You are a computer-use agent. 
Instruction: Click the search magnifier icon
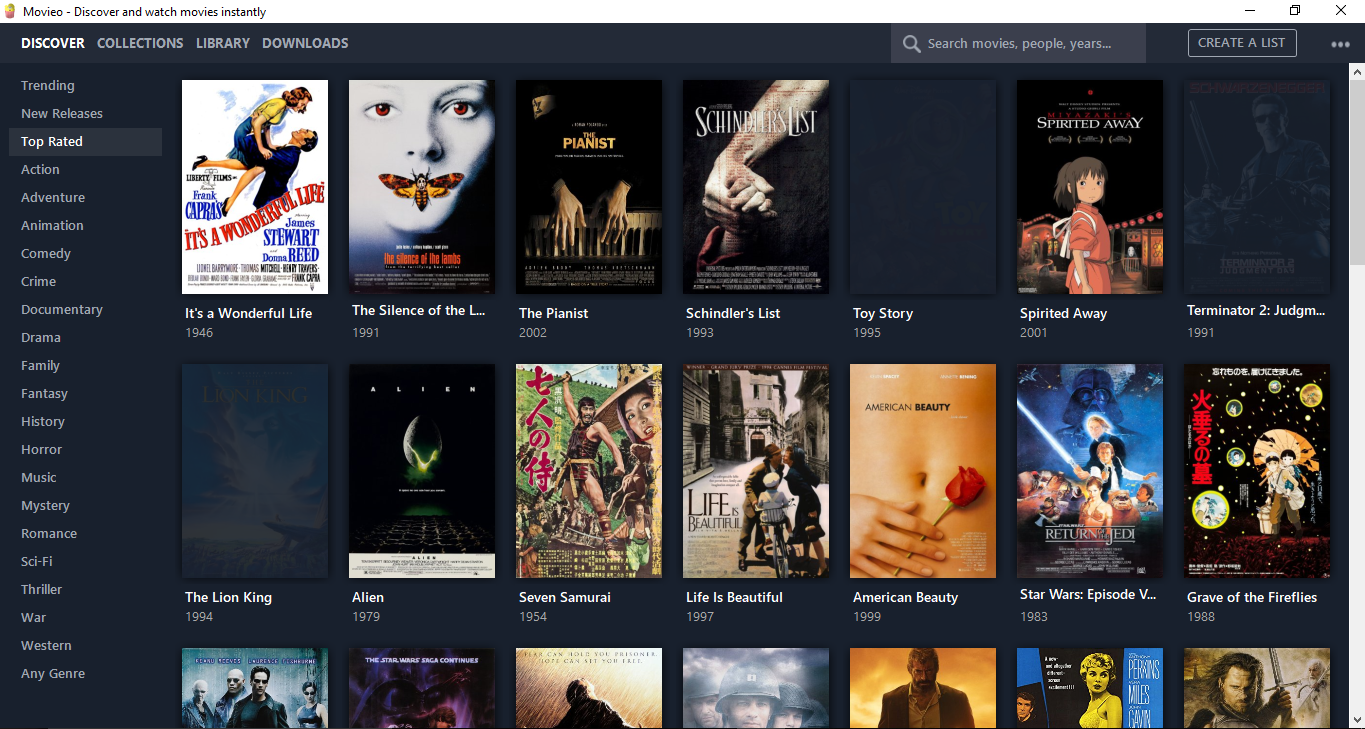tap(911, 43)
